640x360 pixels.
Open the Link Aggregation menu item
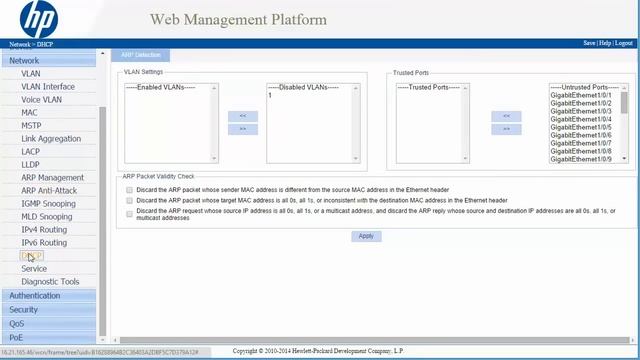[x=51, y=139]
